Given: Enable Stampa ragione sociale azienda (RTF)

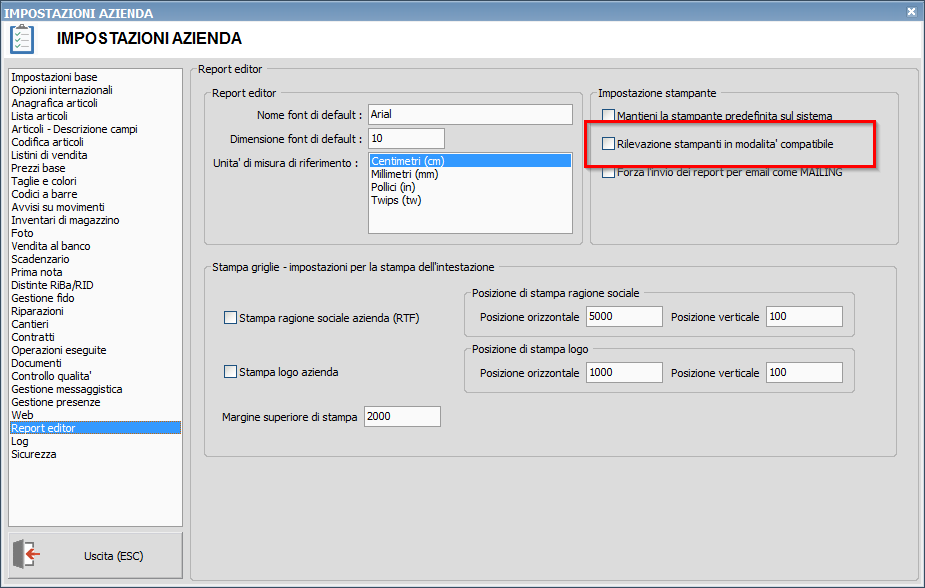Looking at the screenshot, I should (x=230, y=318).
